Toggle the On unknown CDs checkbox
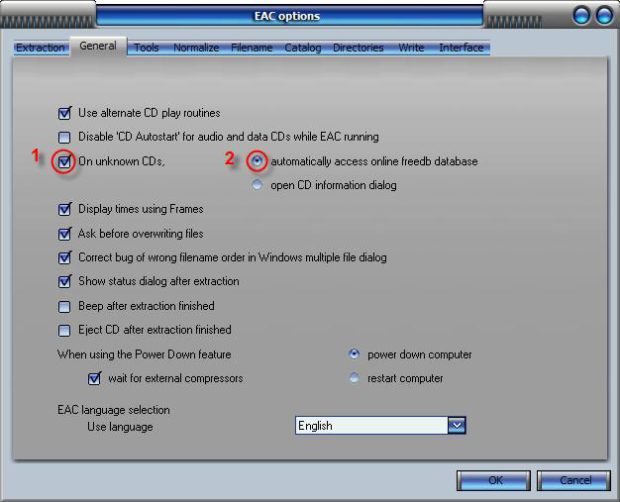 click(x=64, y=161)
